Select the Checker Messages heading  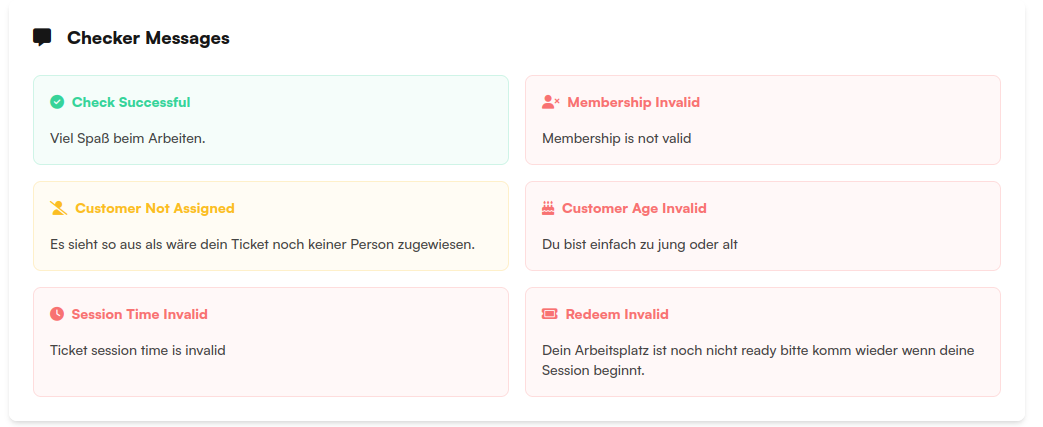(x=148, y=38)
